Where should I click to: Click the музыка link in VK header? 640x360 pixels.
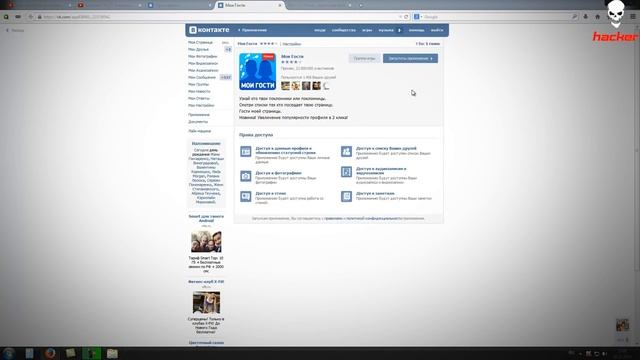tap(386, 30)
